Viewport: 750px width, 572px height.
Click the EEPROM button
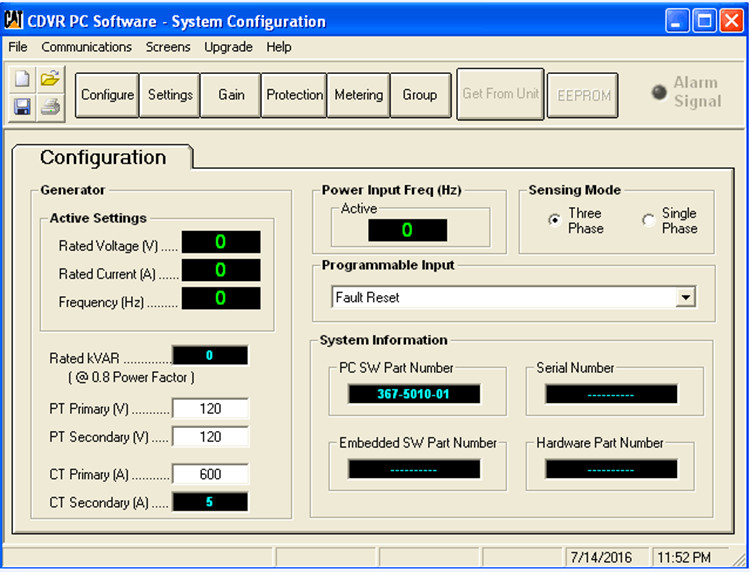click(583, 95)
